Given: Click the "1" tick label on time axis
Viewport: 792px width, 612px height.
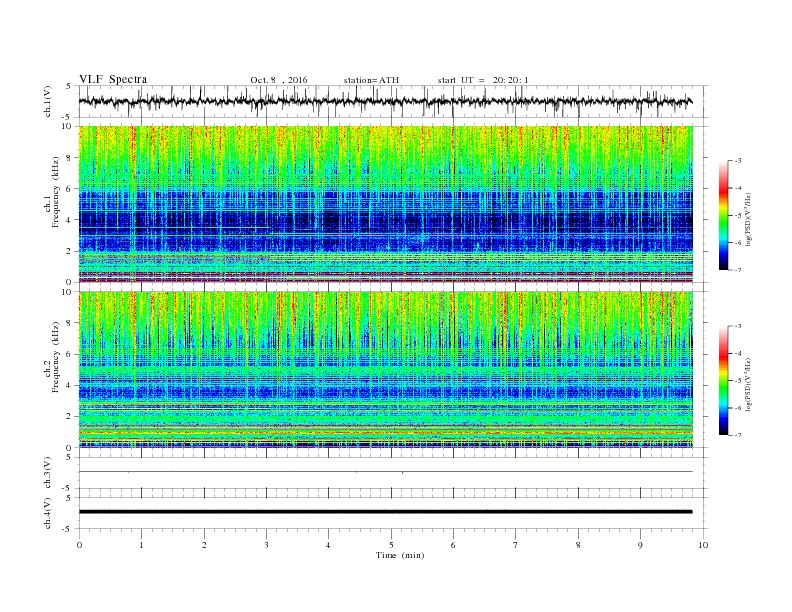Looking at the screenshot, I should 141,545.
